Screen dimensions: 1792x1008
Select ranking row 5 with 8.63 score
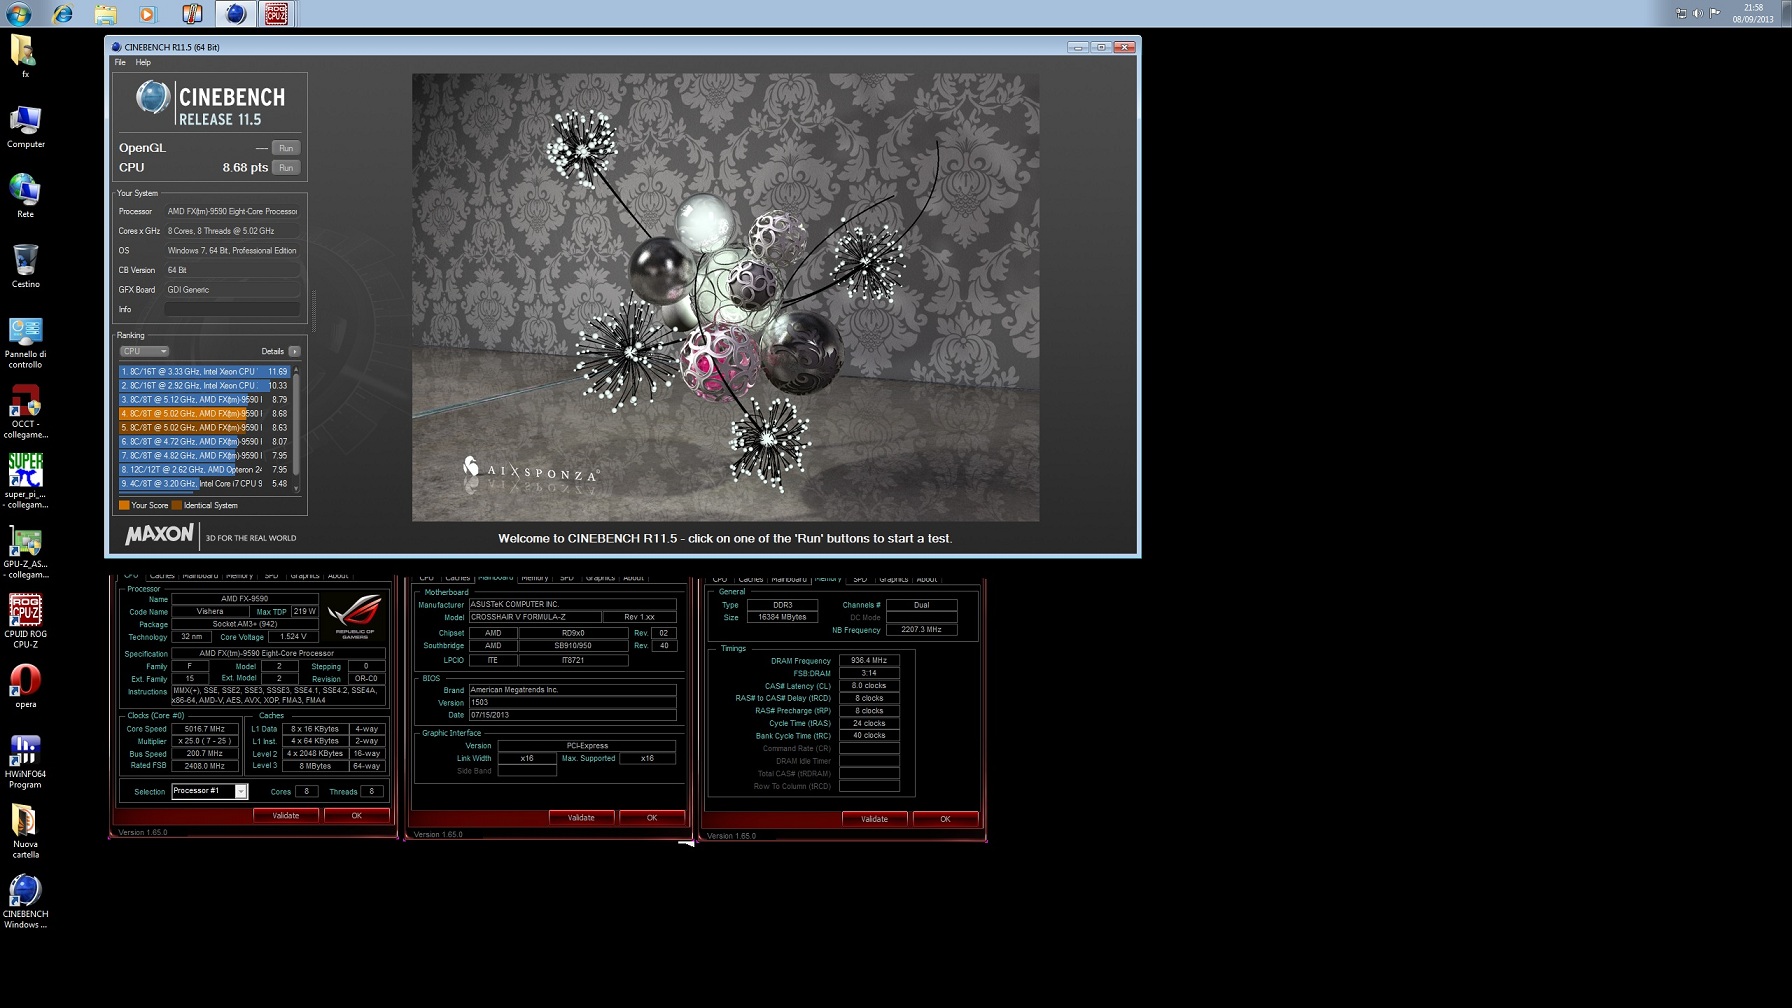tap(204, 427)
